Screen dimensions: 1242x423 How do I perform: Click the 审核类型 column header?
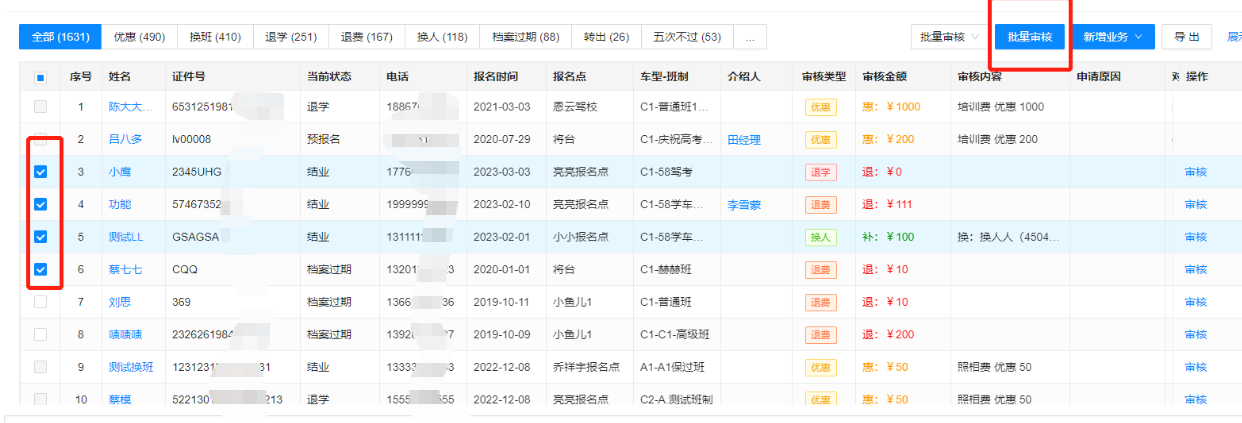[x=824, y=77]
